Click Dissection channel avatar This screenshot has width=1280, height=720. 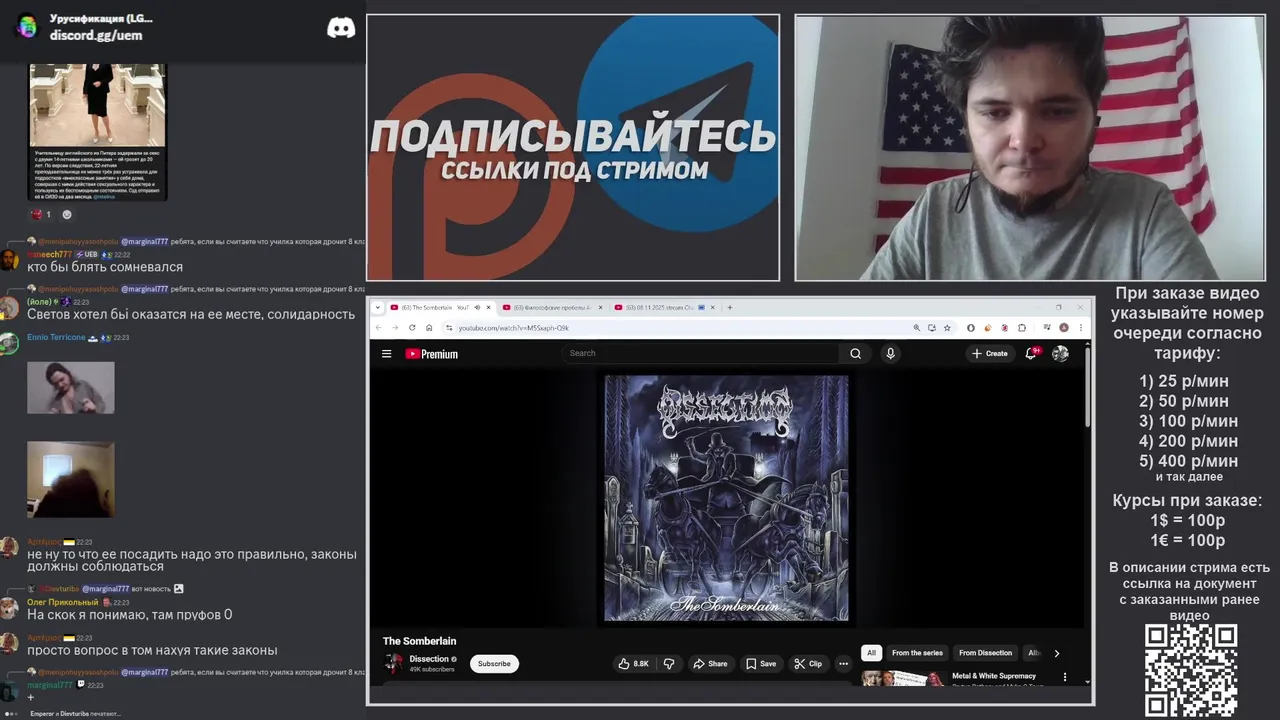coord(394,663)
